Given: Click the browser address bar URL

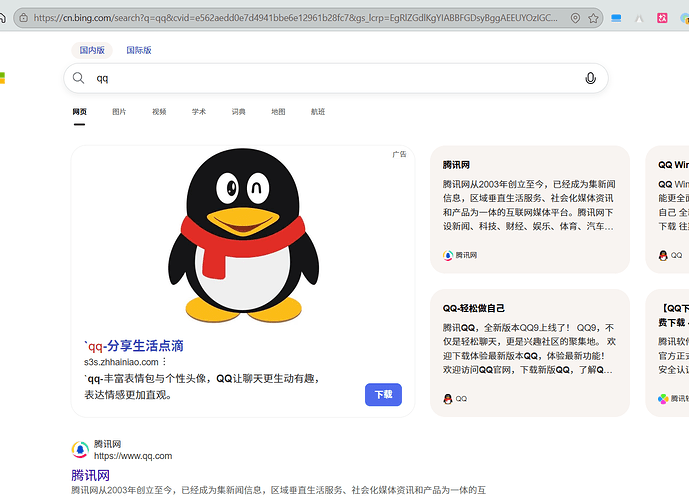Looking at the screenshot, I should coord(296,18).
